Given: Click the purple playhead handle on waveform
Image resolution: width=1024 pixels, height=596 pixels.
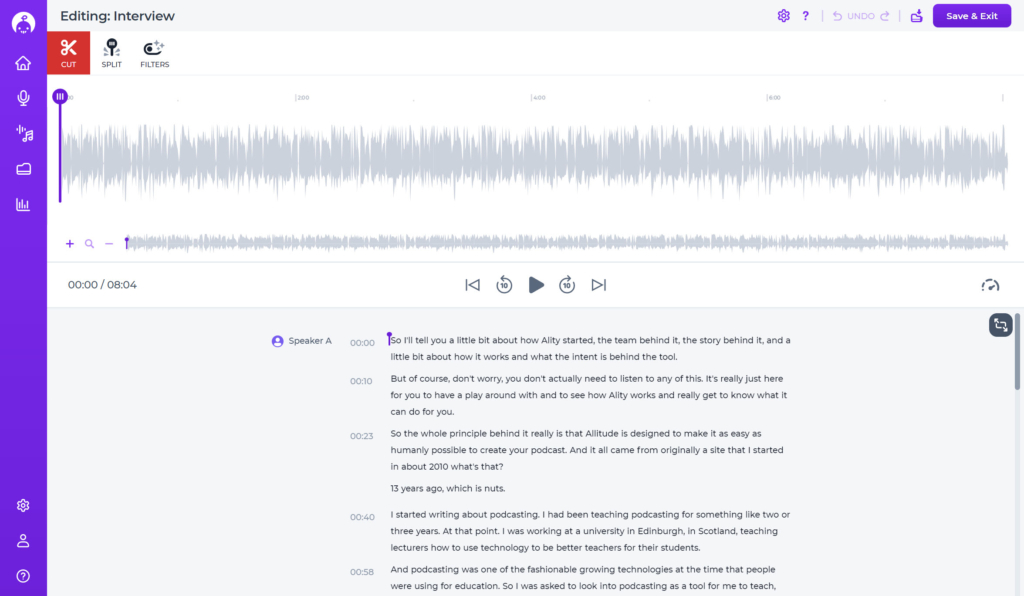Looking at the screenshot, I should tap(60, 97).
